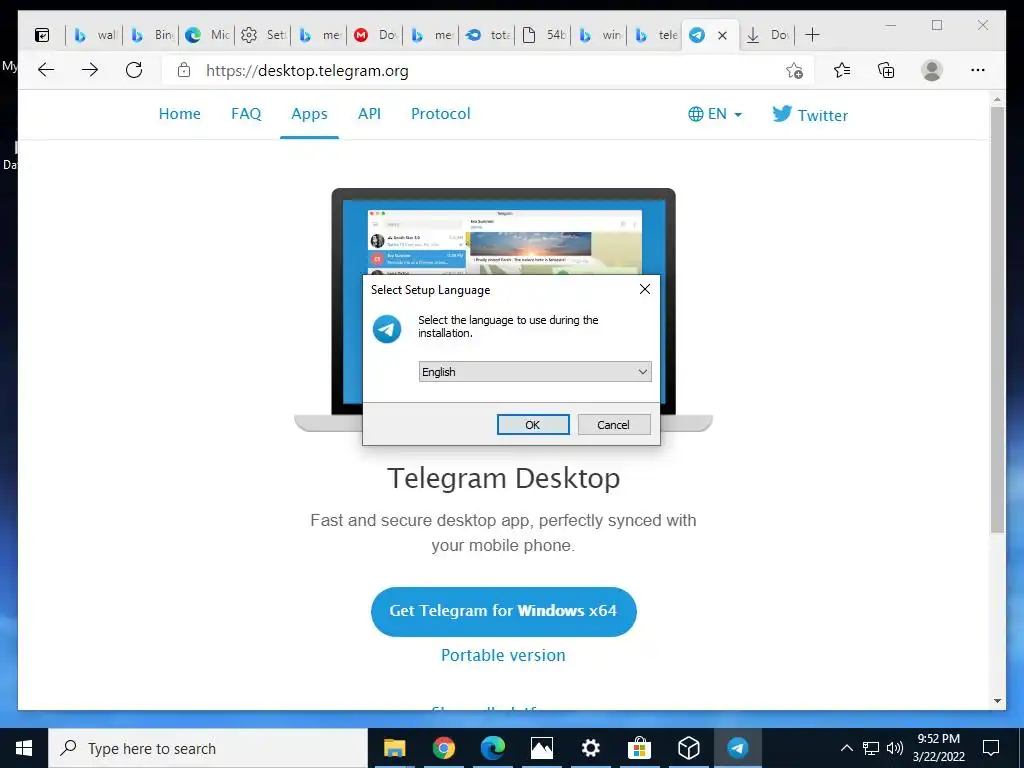Open Microsoft Store from the taskbar
Viewport: 1024px width, 768px height.
[639, 748]
